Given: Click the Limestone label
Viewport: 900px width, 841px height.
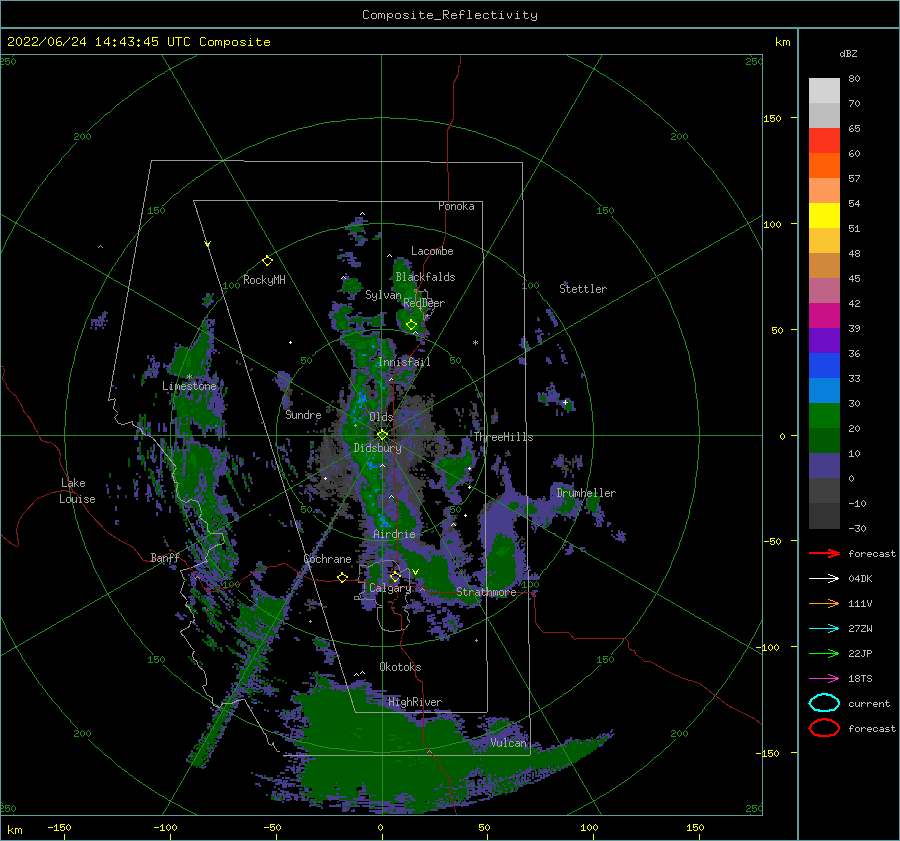Looking at the screenshot, I should [189, 386].
